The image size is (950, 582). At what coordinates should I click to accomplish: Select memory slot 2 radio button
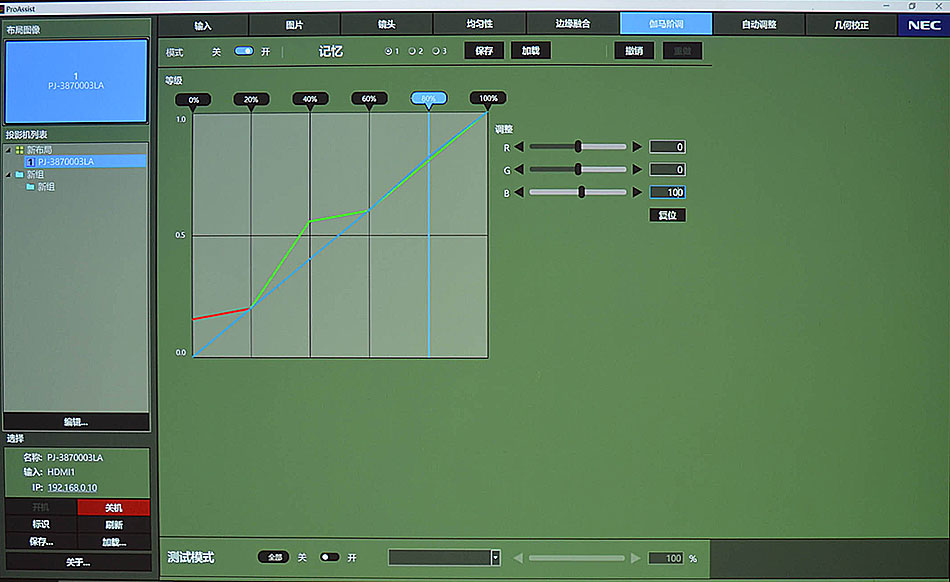click(x=412, y=51)
